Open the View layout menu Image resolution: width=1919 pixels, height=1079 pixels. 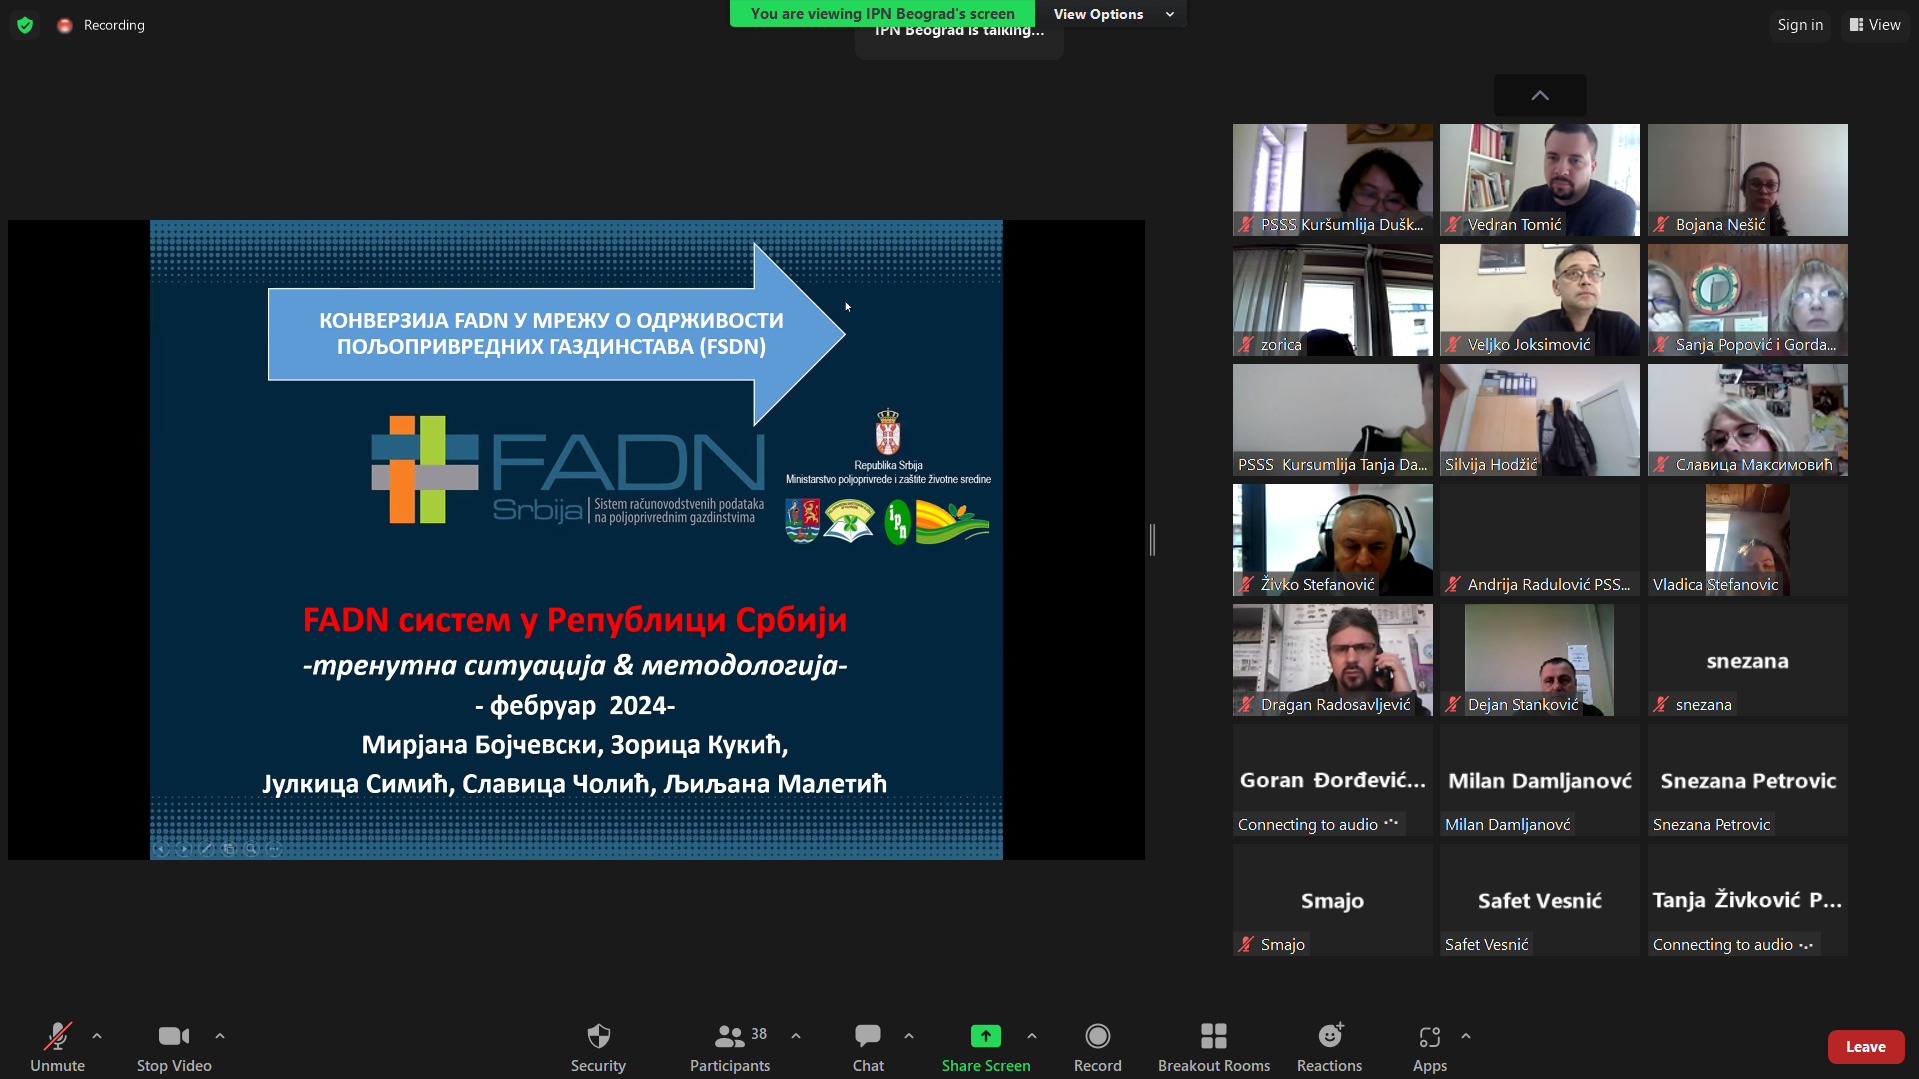pyautogui.click(x=1875, y=25)
